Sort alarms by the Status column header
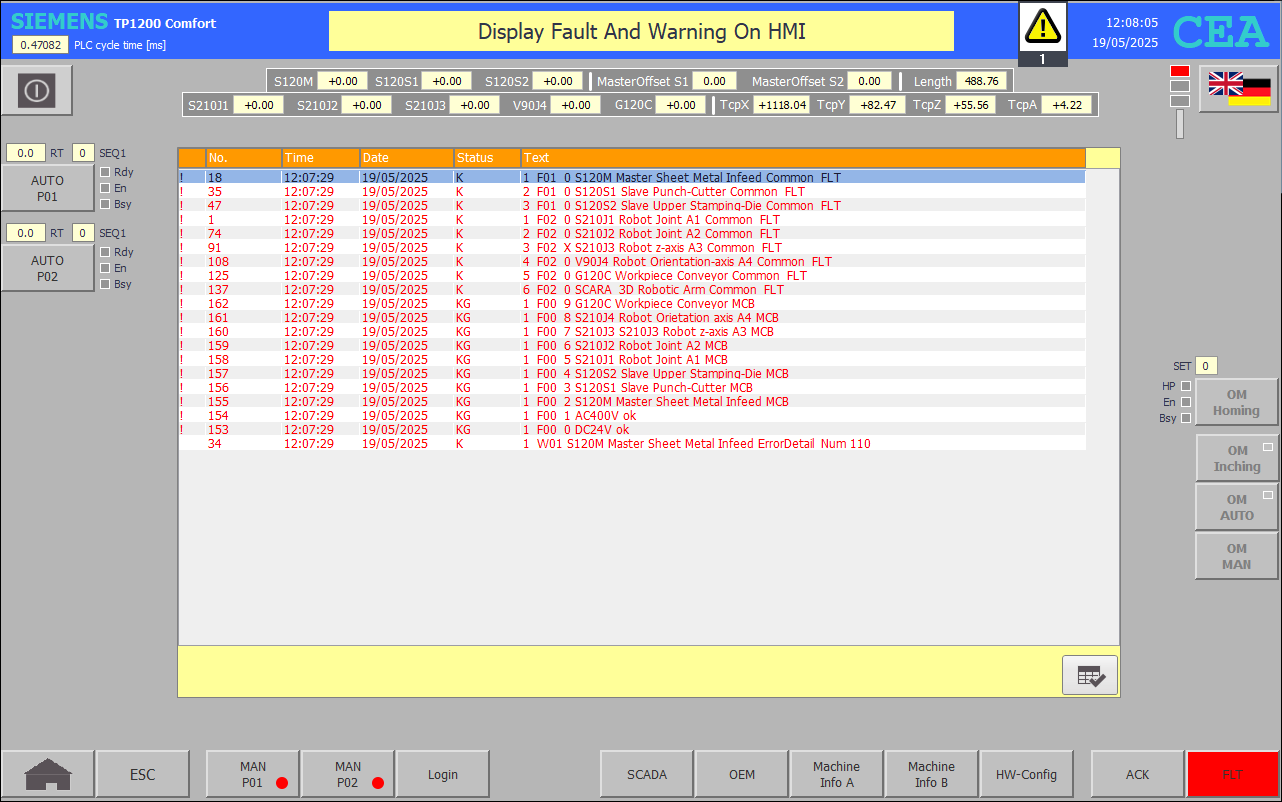 coord(486,158)
